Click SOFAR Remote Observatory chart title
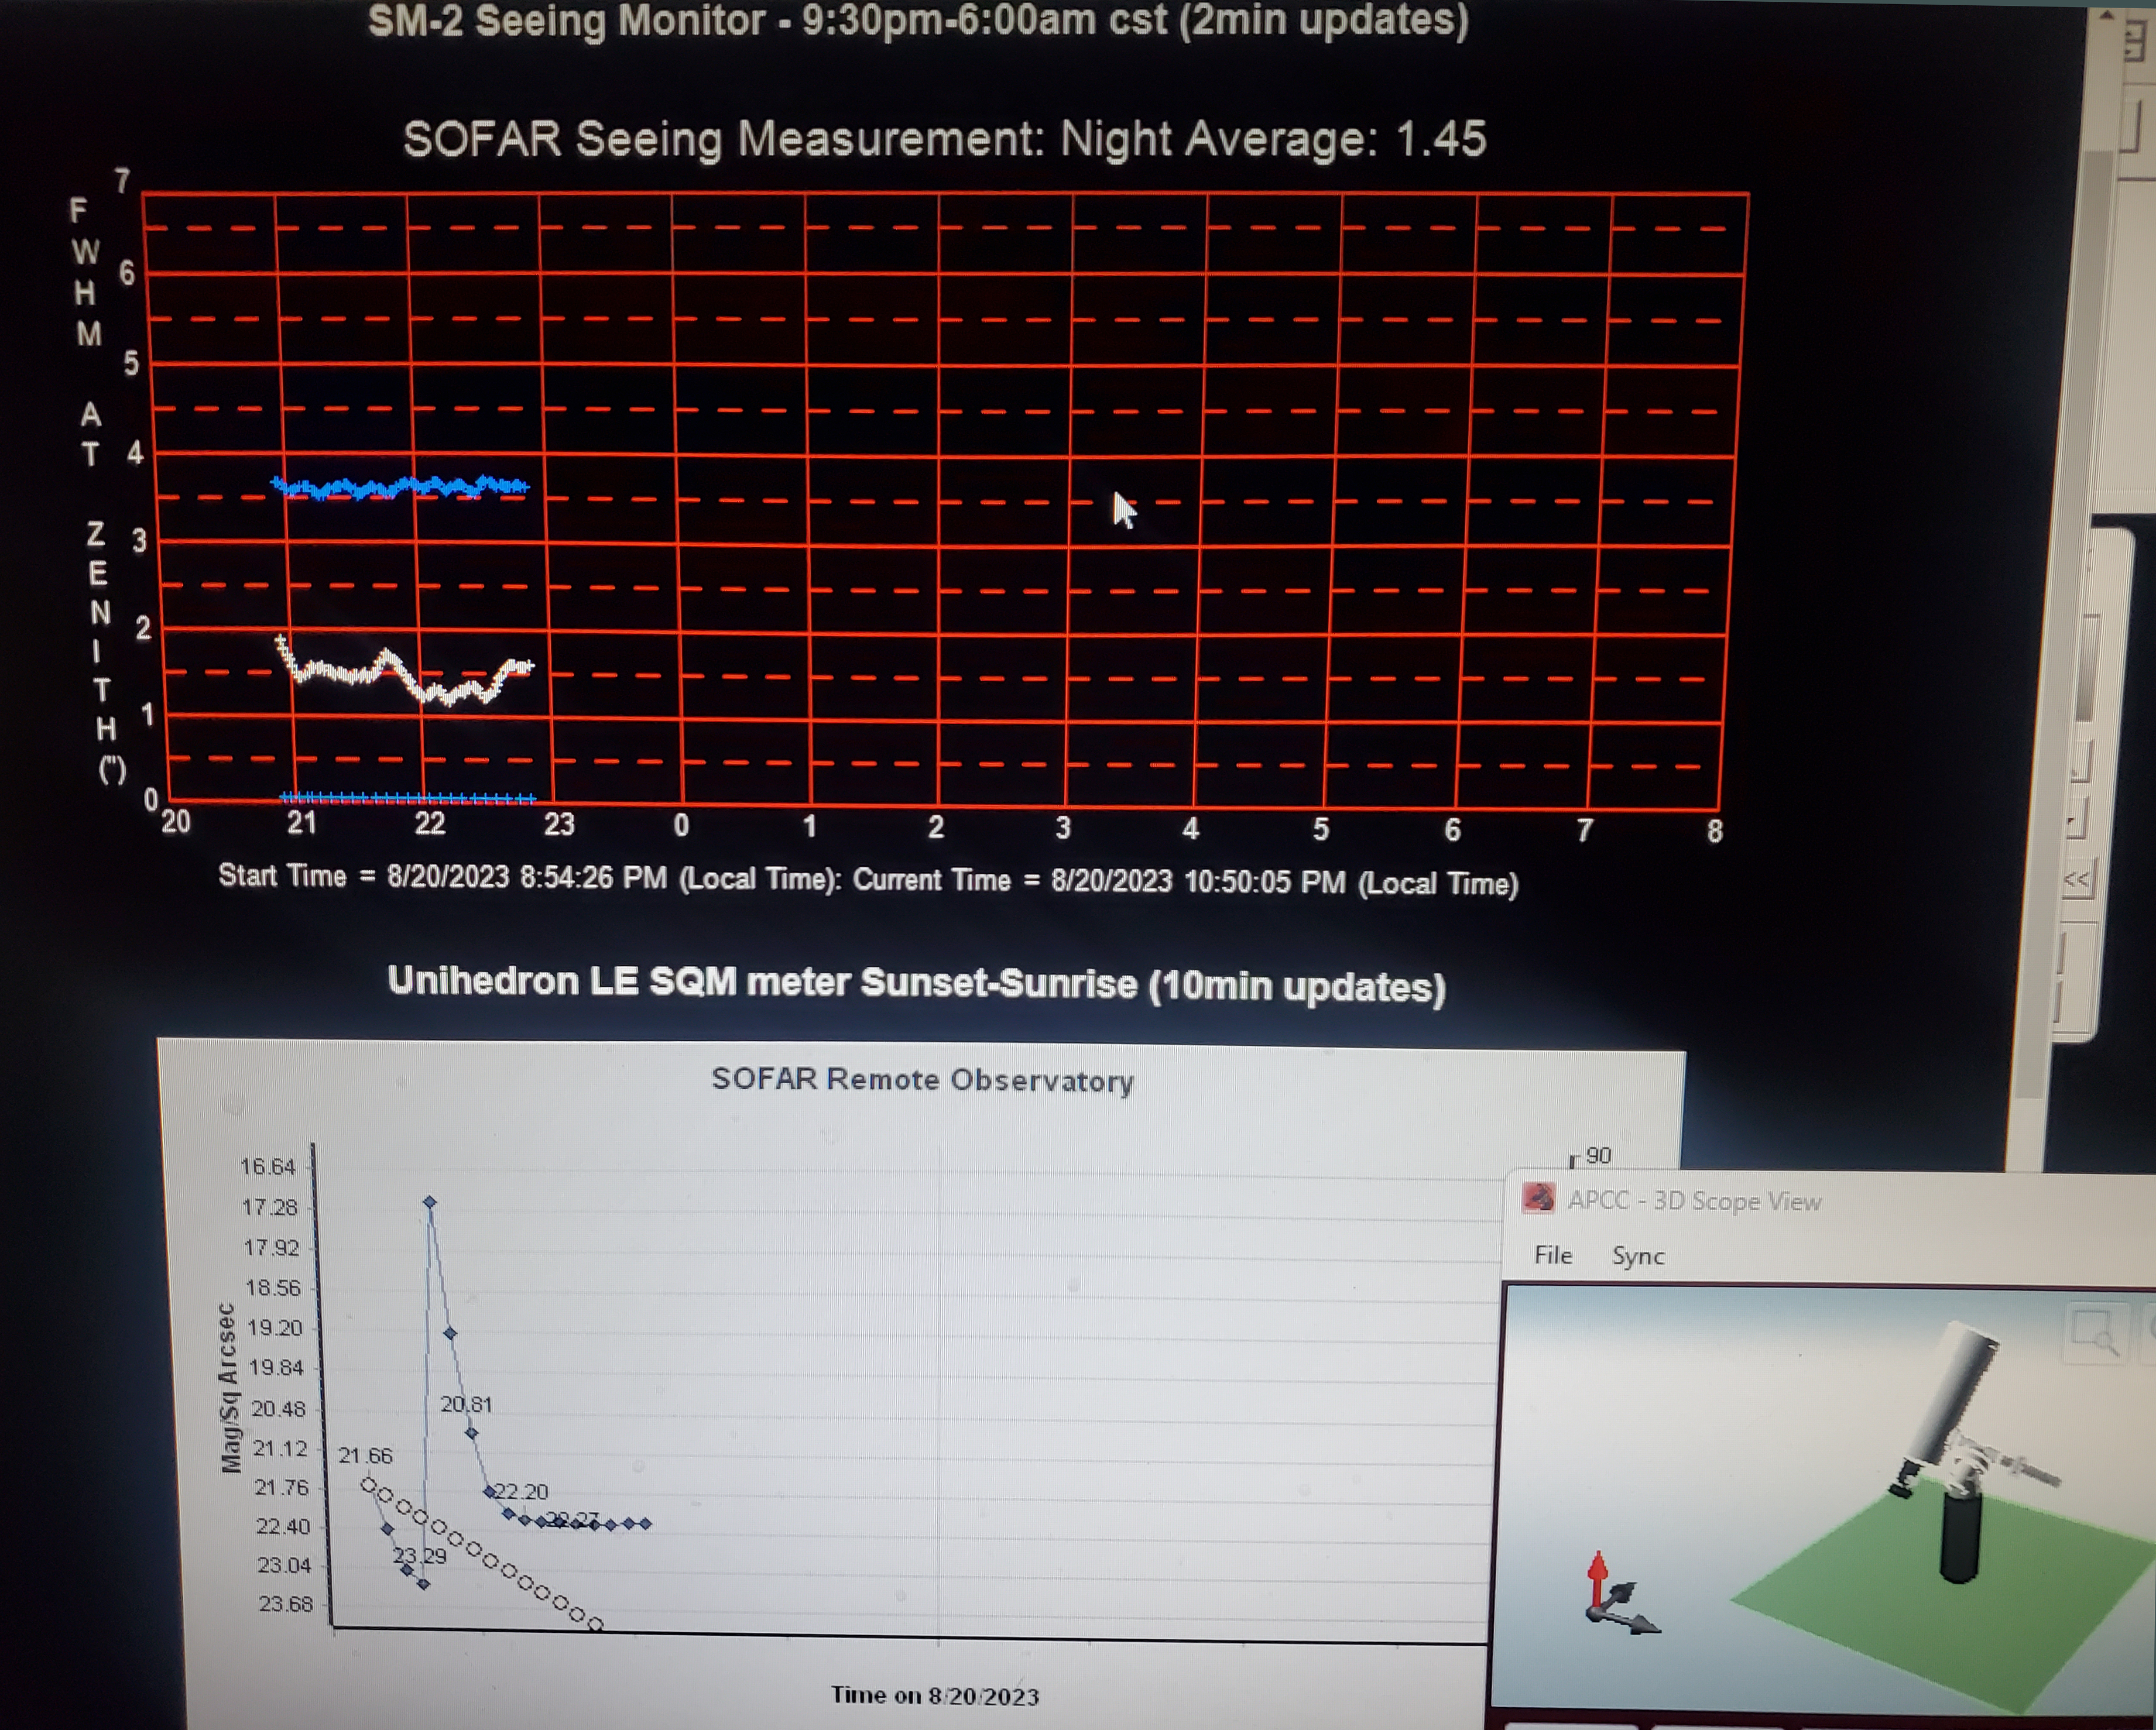This screenshot has width=2156, height=1730. [922, 1080]
